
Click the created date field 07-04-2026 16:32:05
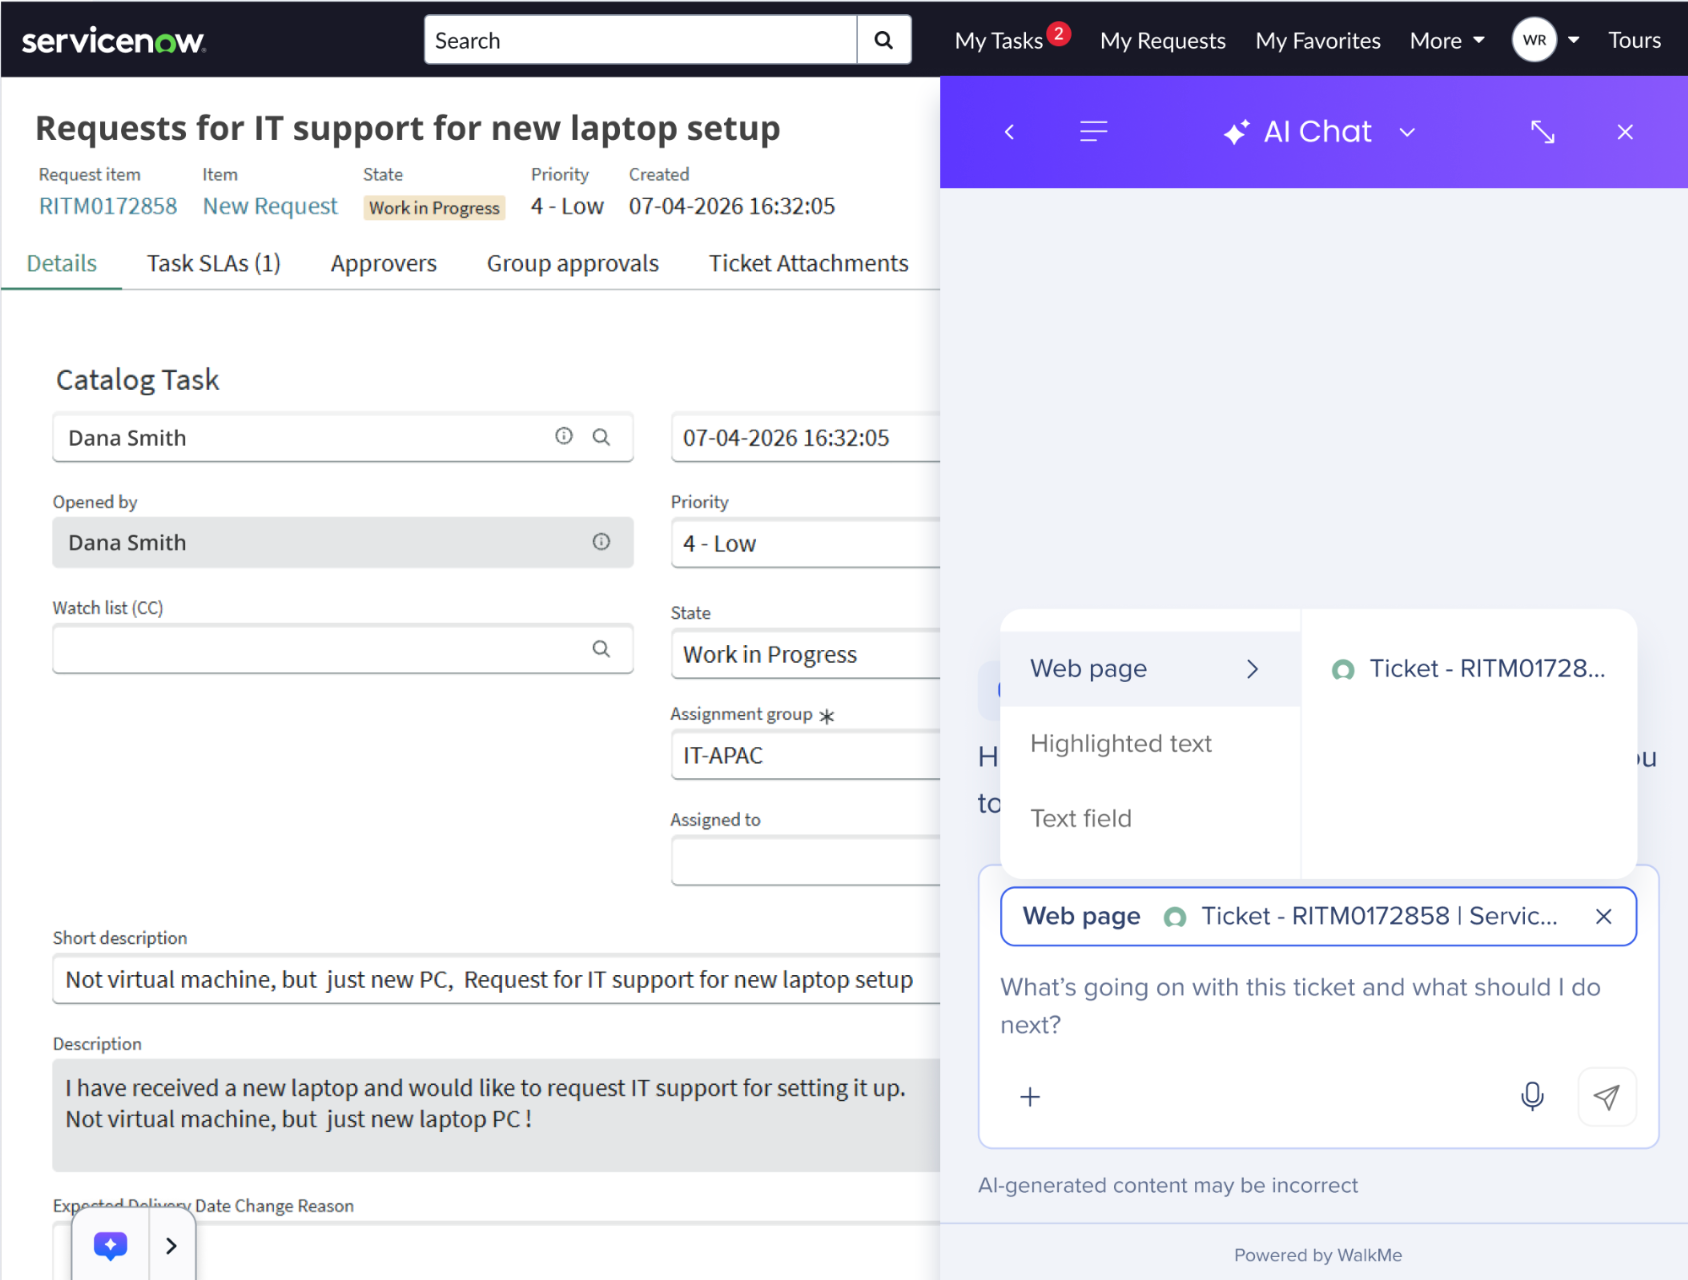click(806, 438)
